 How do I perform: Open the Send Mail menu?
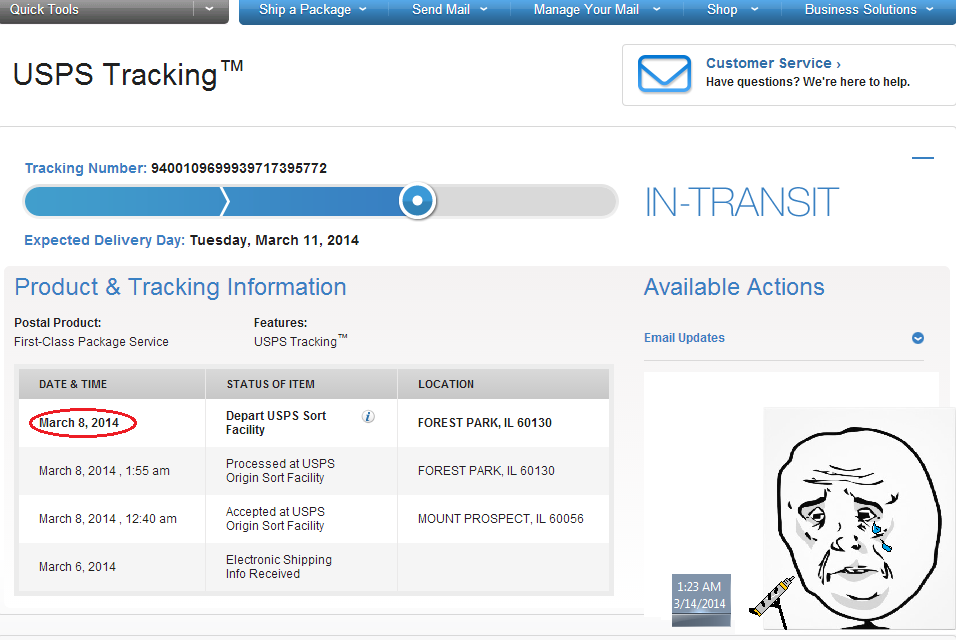click(x=449, y=10)
